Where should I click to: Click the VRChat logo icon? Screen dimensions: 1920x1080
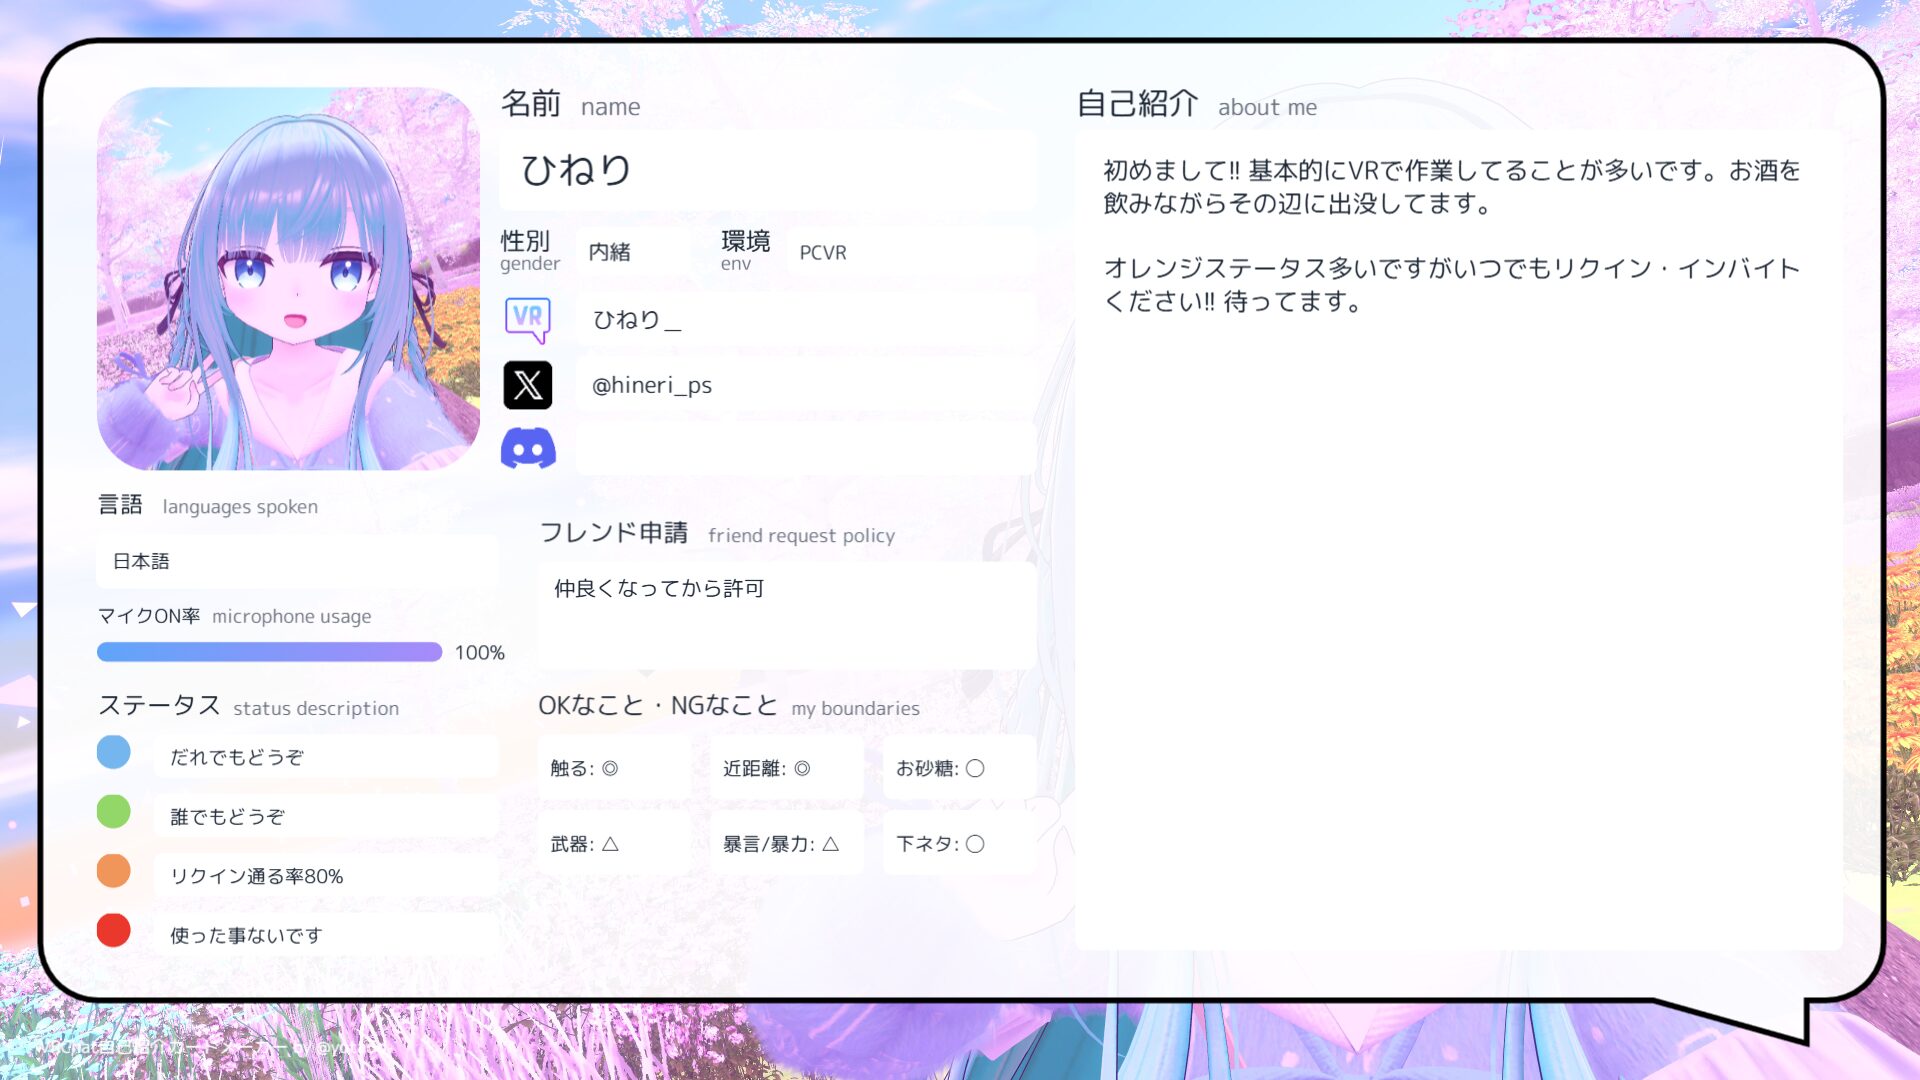(x=527, y=320)
